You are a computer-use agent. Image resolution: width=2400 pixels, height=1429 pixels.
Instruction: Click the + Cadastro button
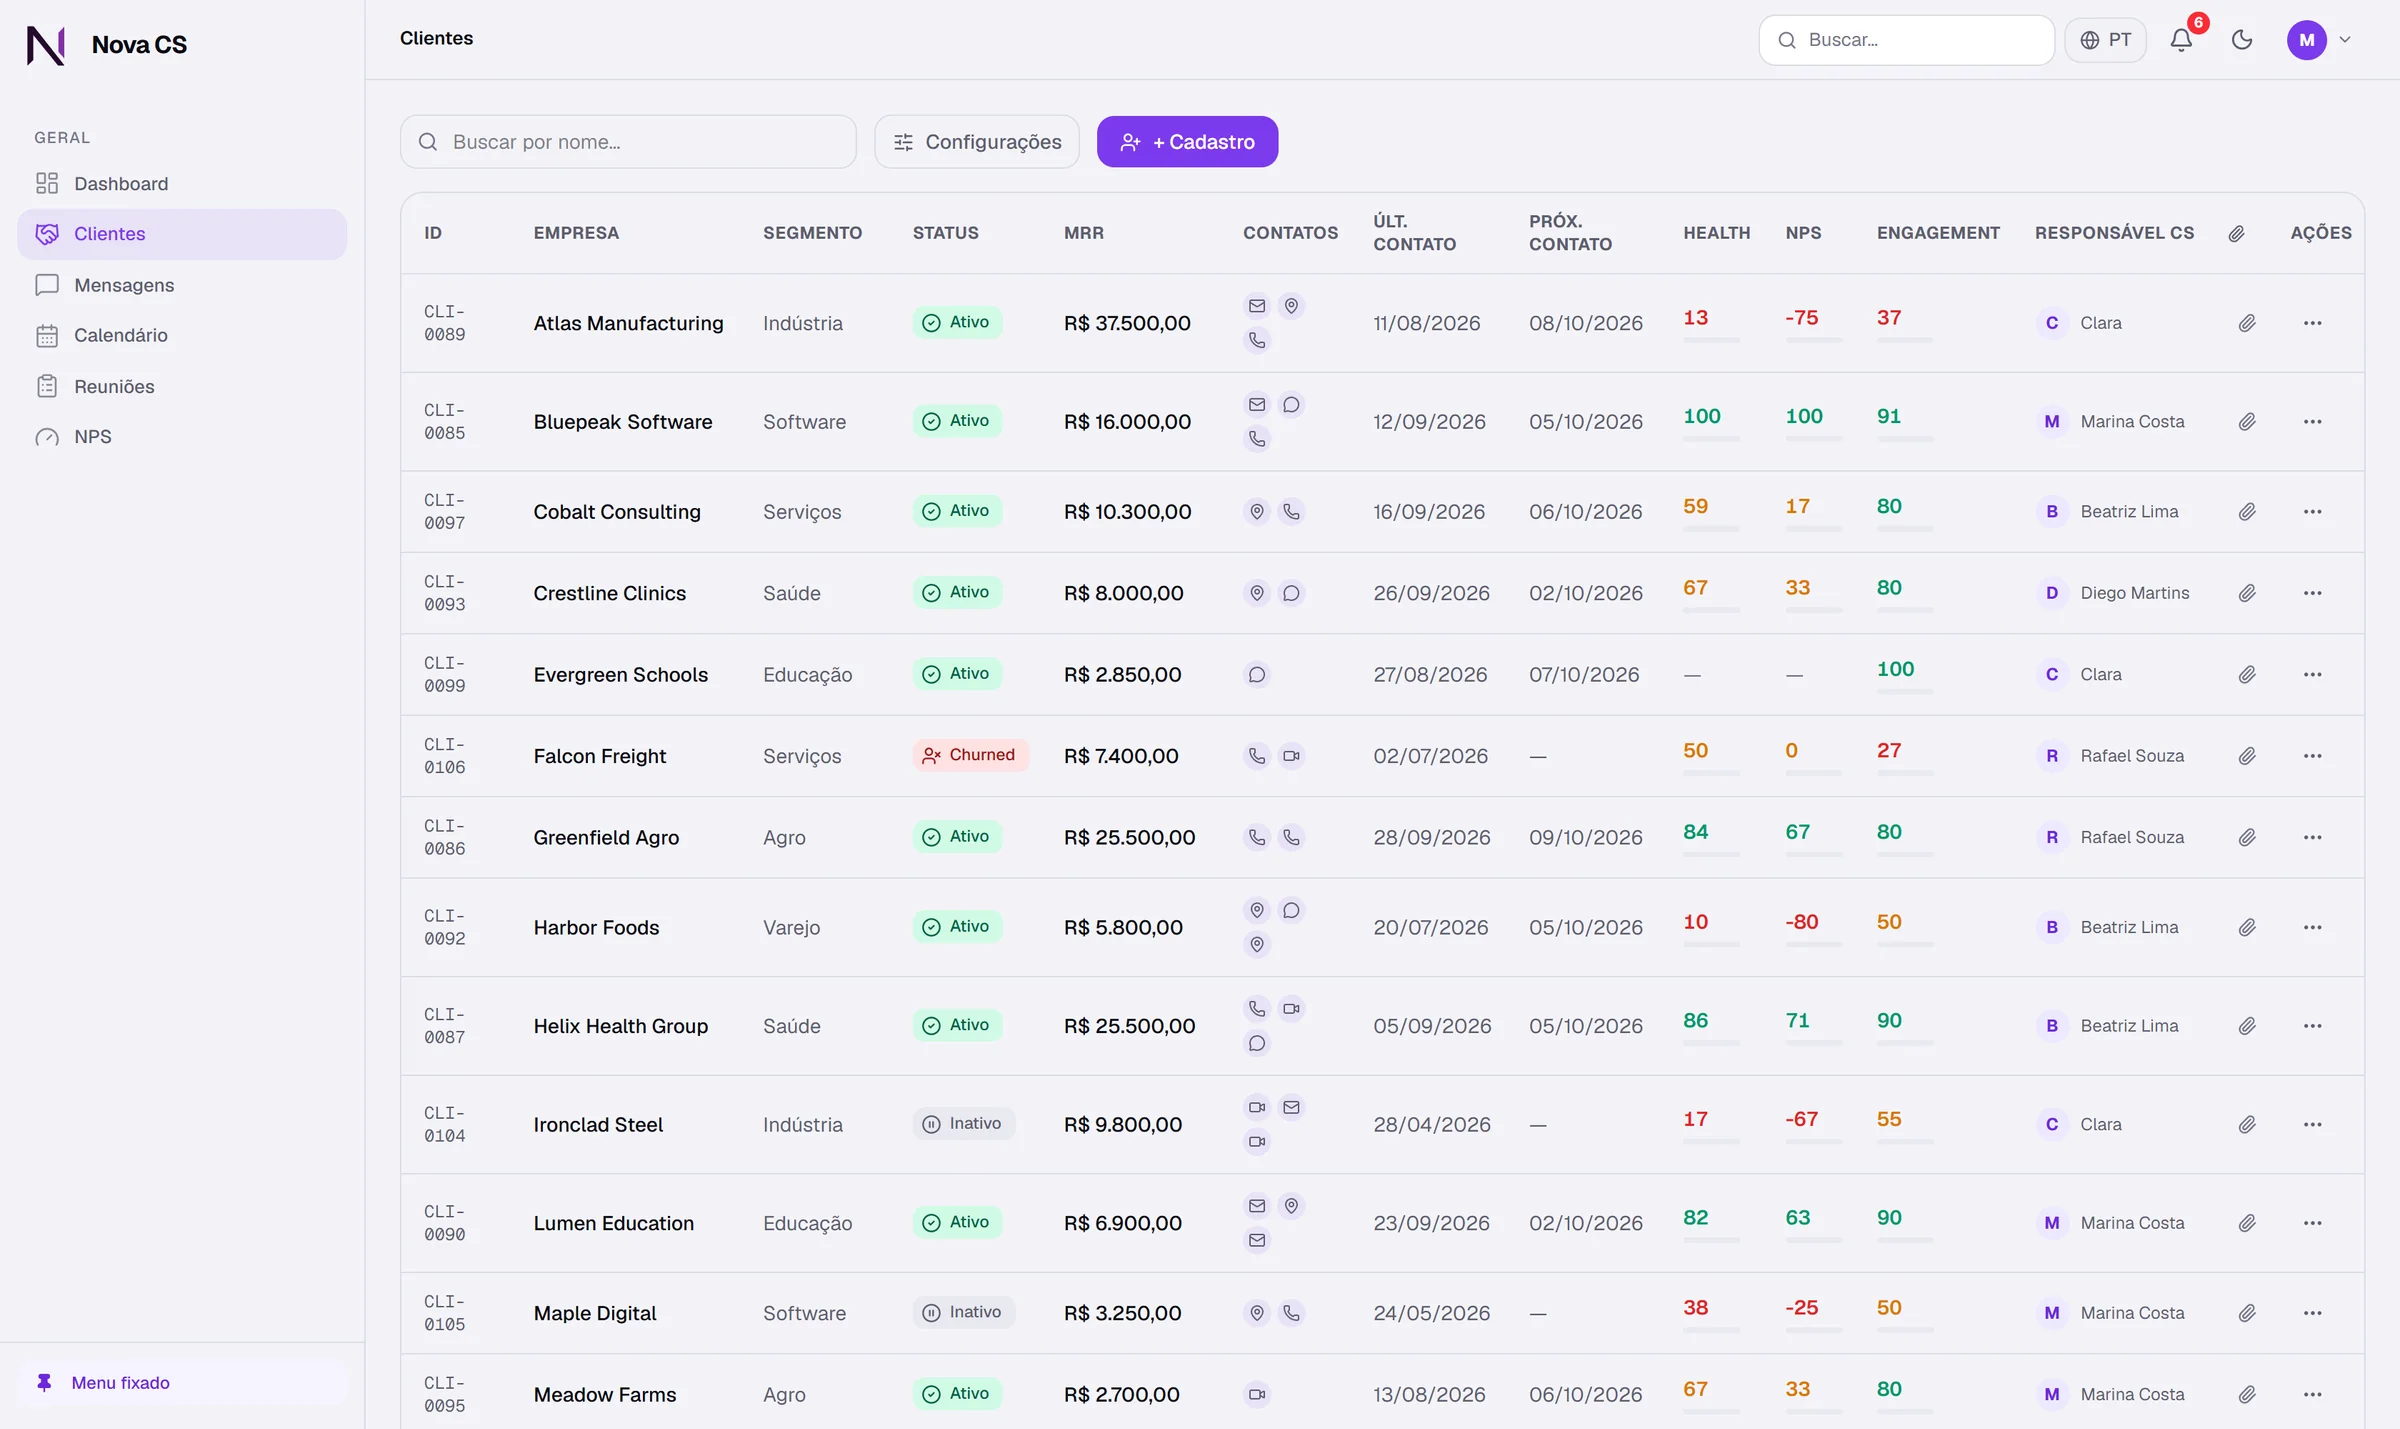coord(1187,142)
